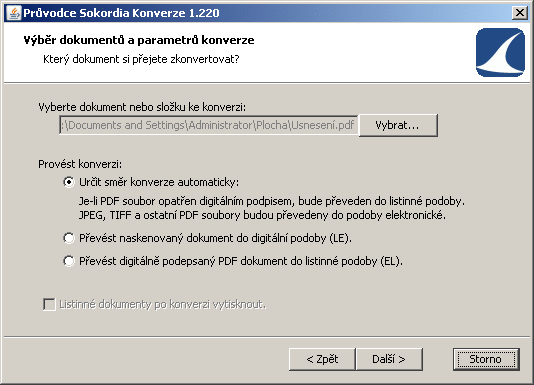Click the subtitle 'Který dokument si přejete zkonvertovat?'

141,59
